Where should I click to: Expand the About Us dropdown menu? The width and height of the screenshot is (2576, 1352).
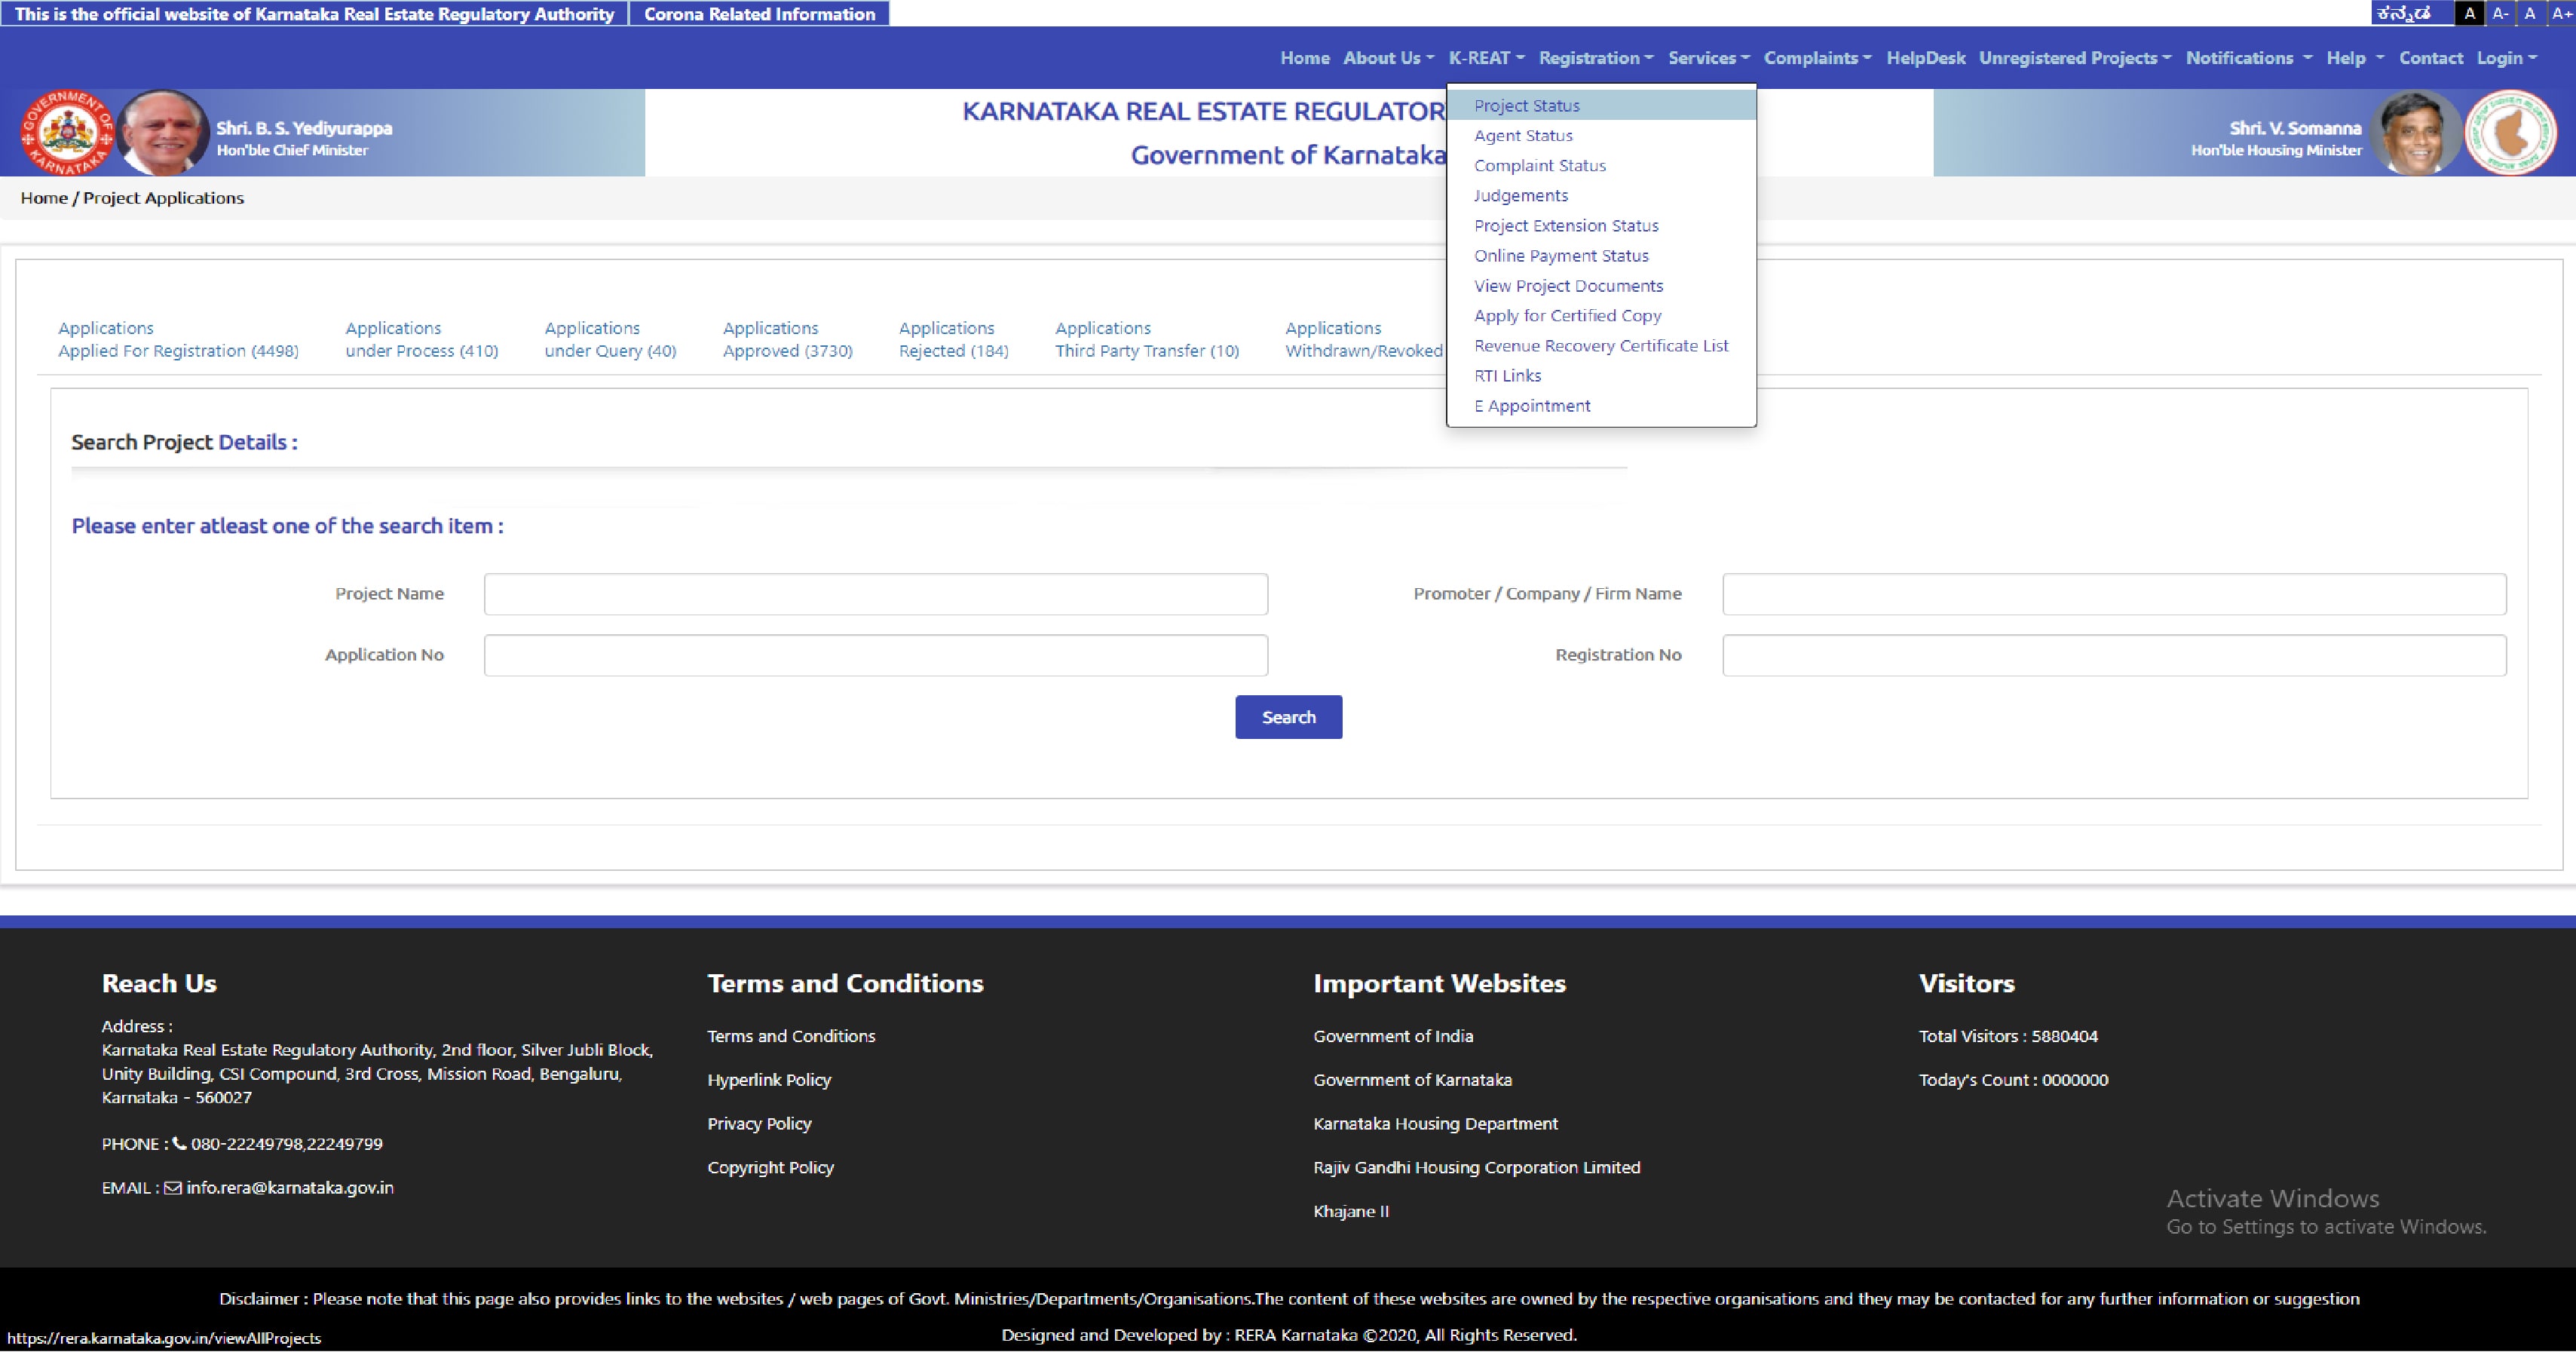tap(1388, 58)
